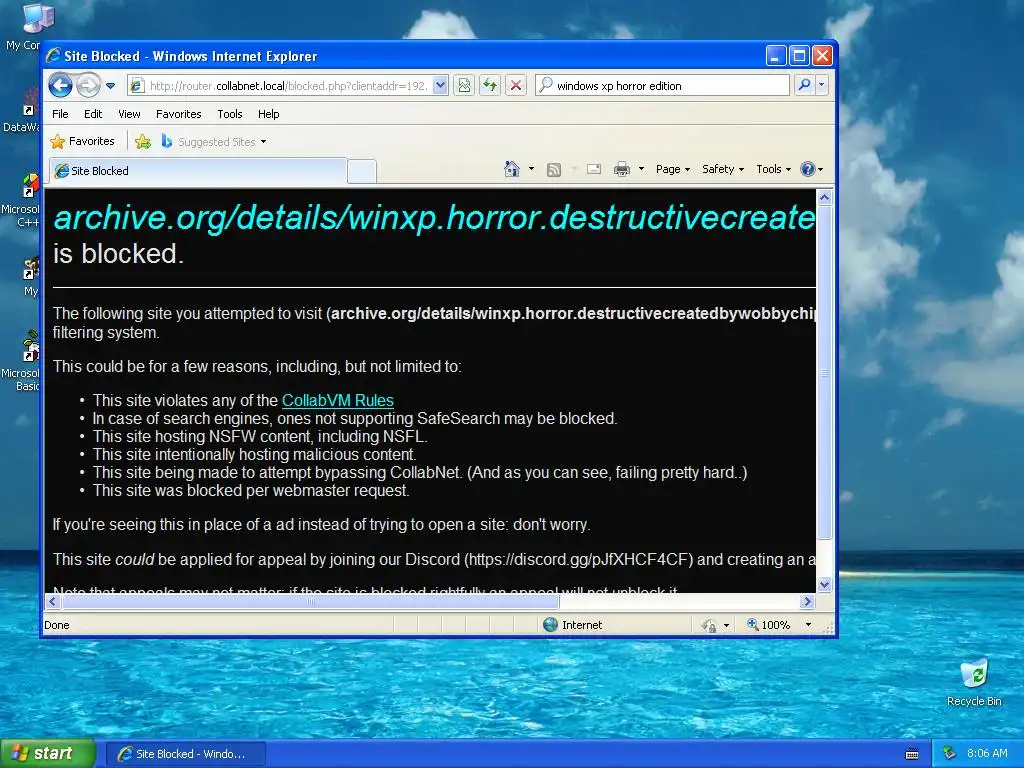Open the File menu
The image size is (1024, 768).
point(60,114)
